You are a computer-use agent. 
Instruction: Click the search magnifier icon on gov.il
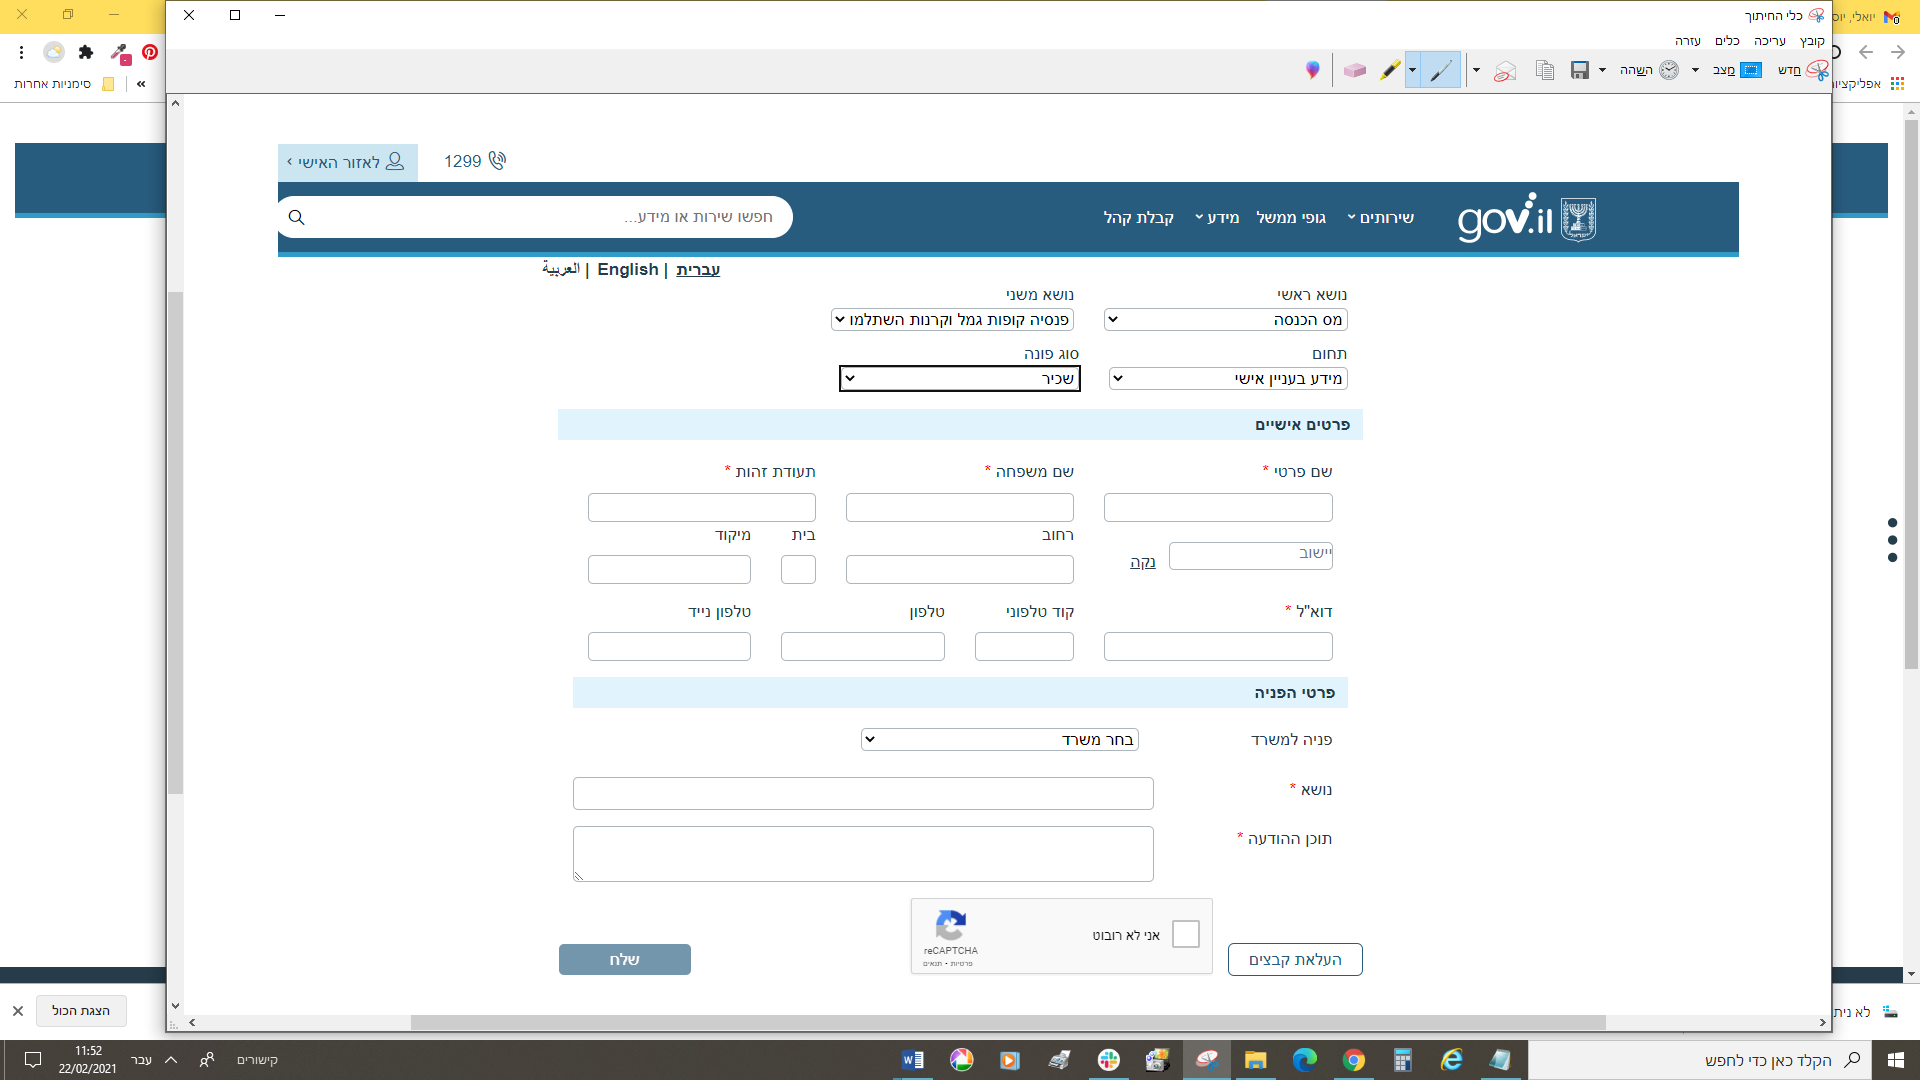point(297,217)
